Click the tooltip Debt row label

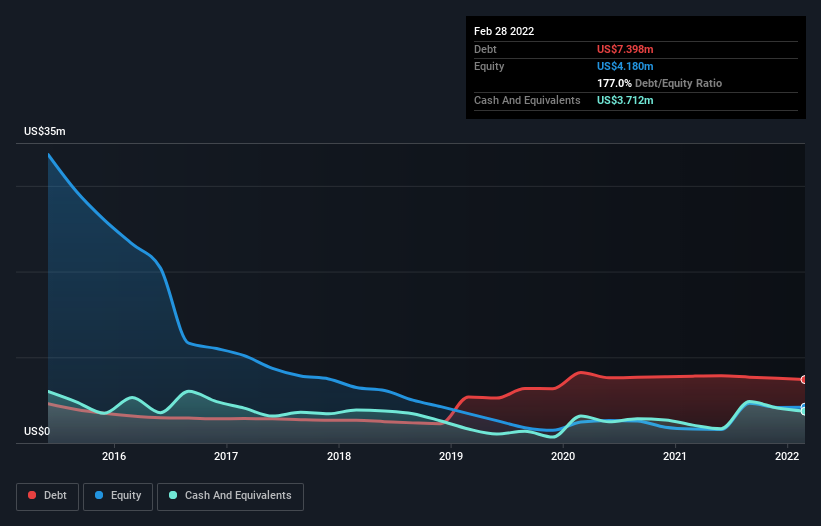(x=485, y=49)
